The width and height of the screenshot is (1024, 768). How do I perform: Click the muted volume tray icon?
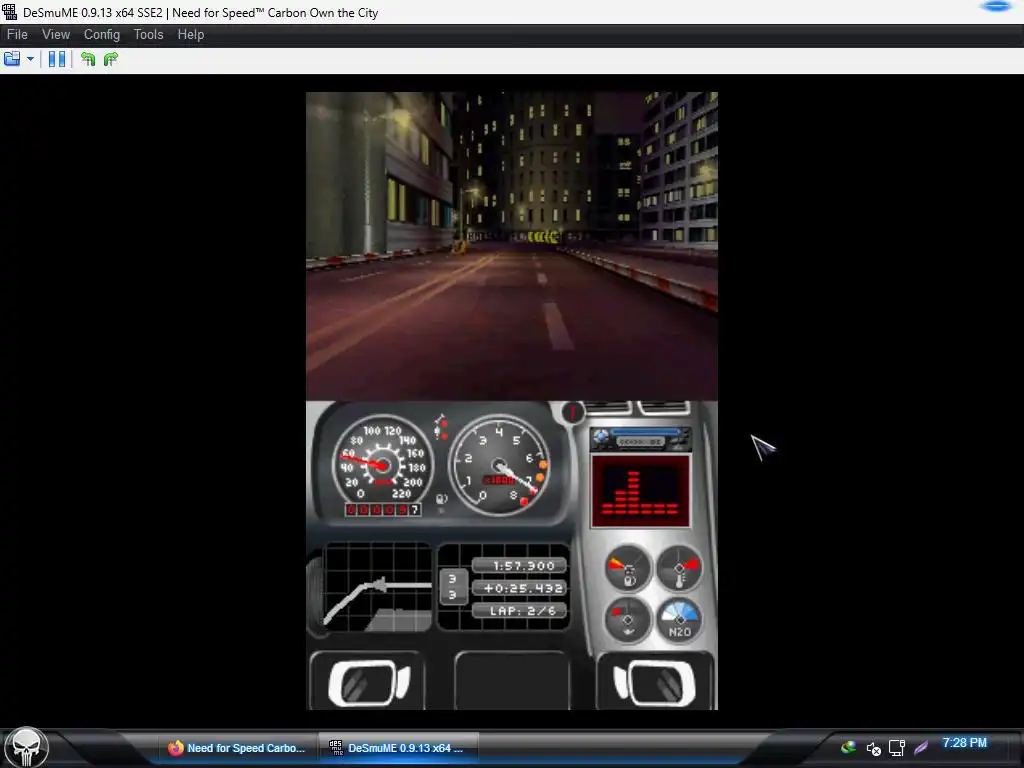tap(873, 748)
